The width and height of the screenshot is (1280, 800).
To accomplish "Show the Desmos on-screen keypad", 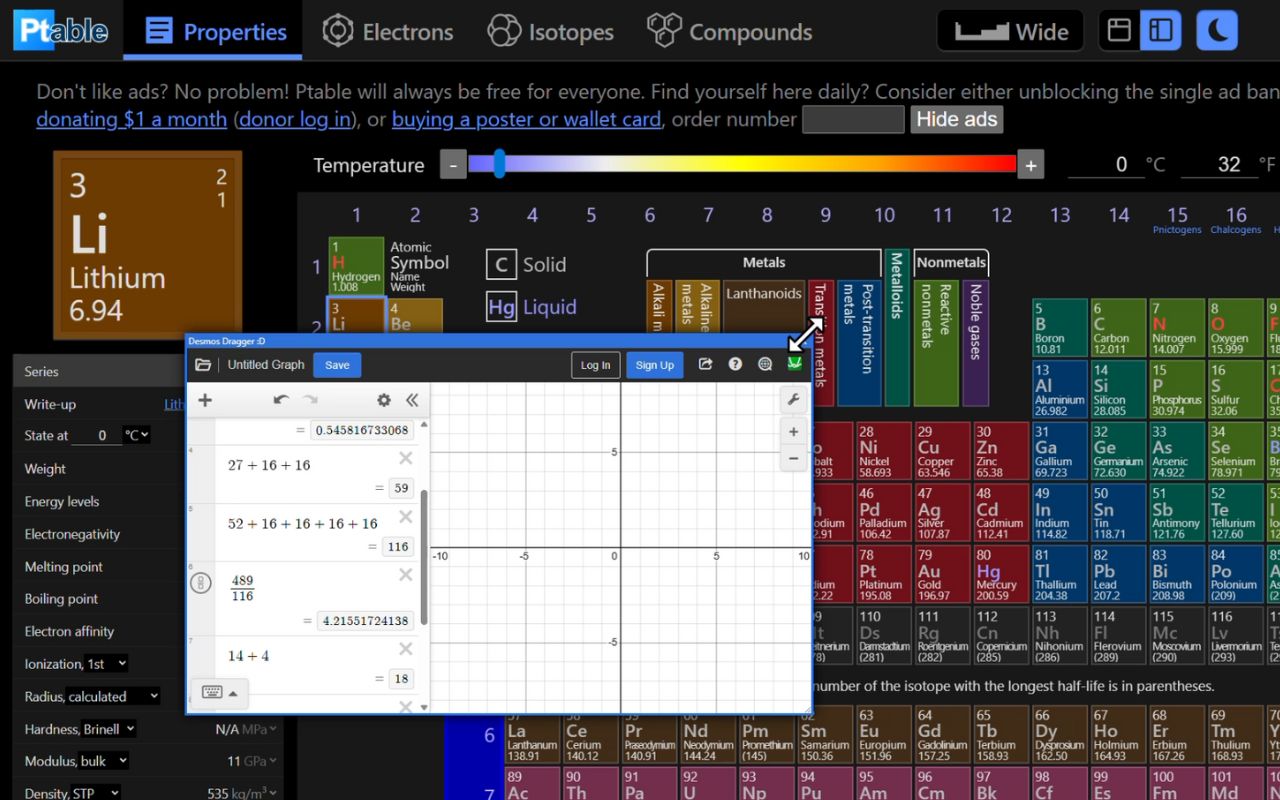I will (219, 692).
